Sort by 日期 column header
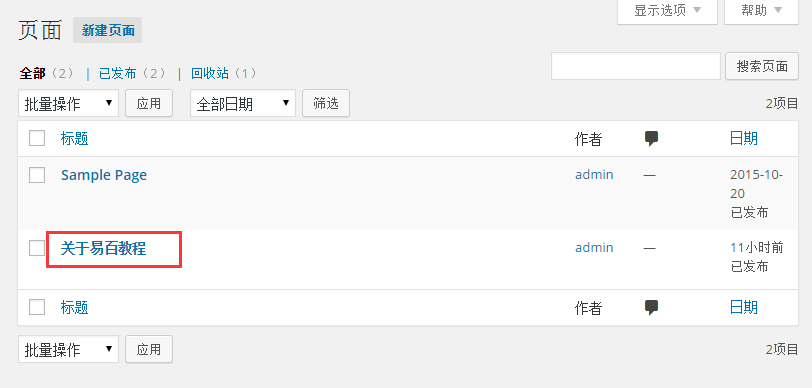812x388 pixels. click(744, 138)
